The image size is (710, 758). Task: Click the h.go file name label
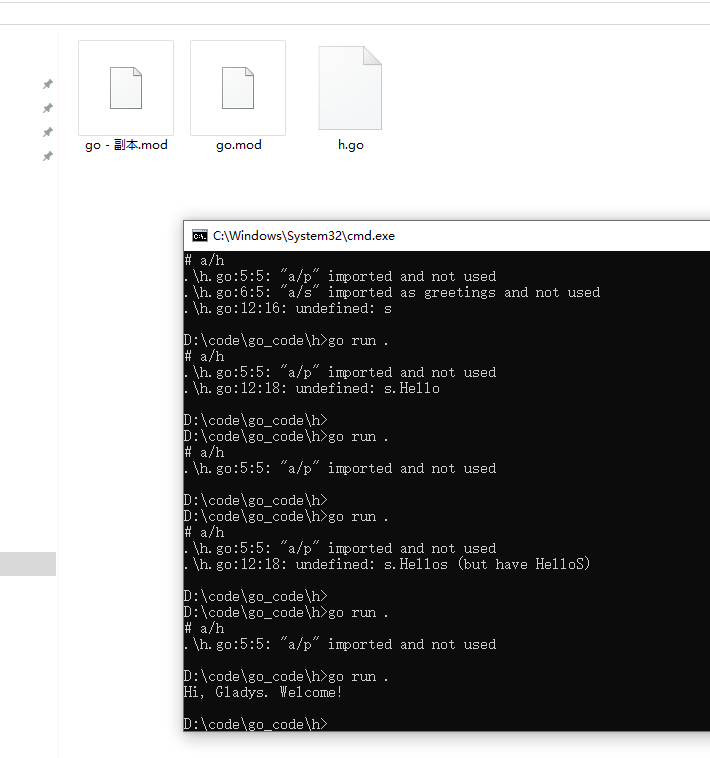pyautogui.click(x=350, y=145)
